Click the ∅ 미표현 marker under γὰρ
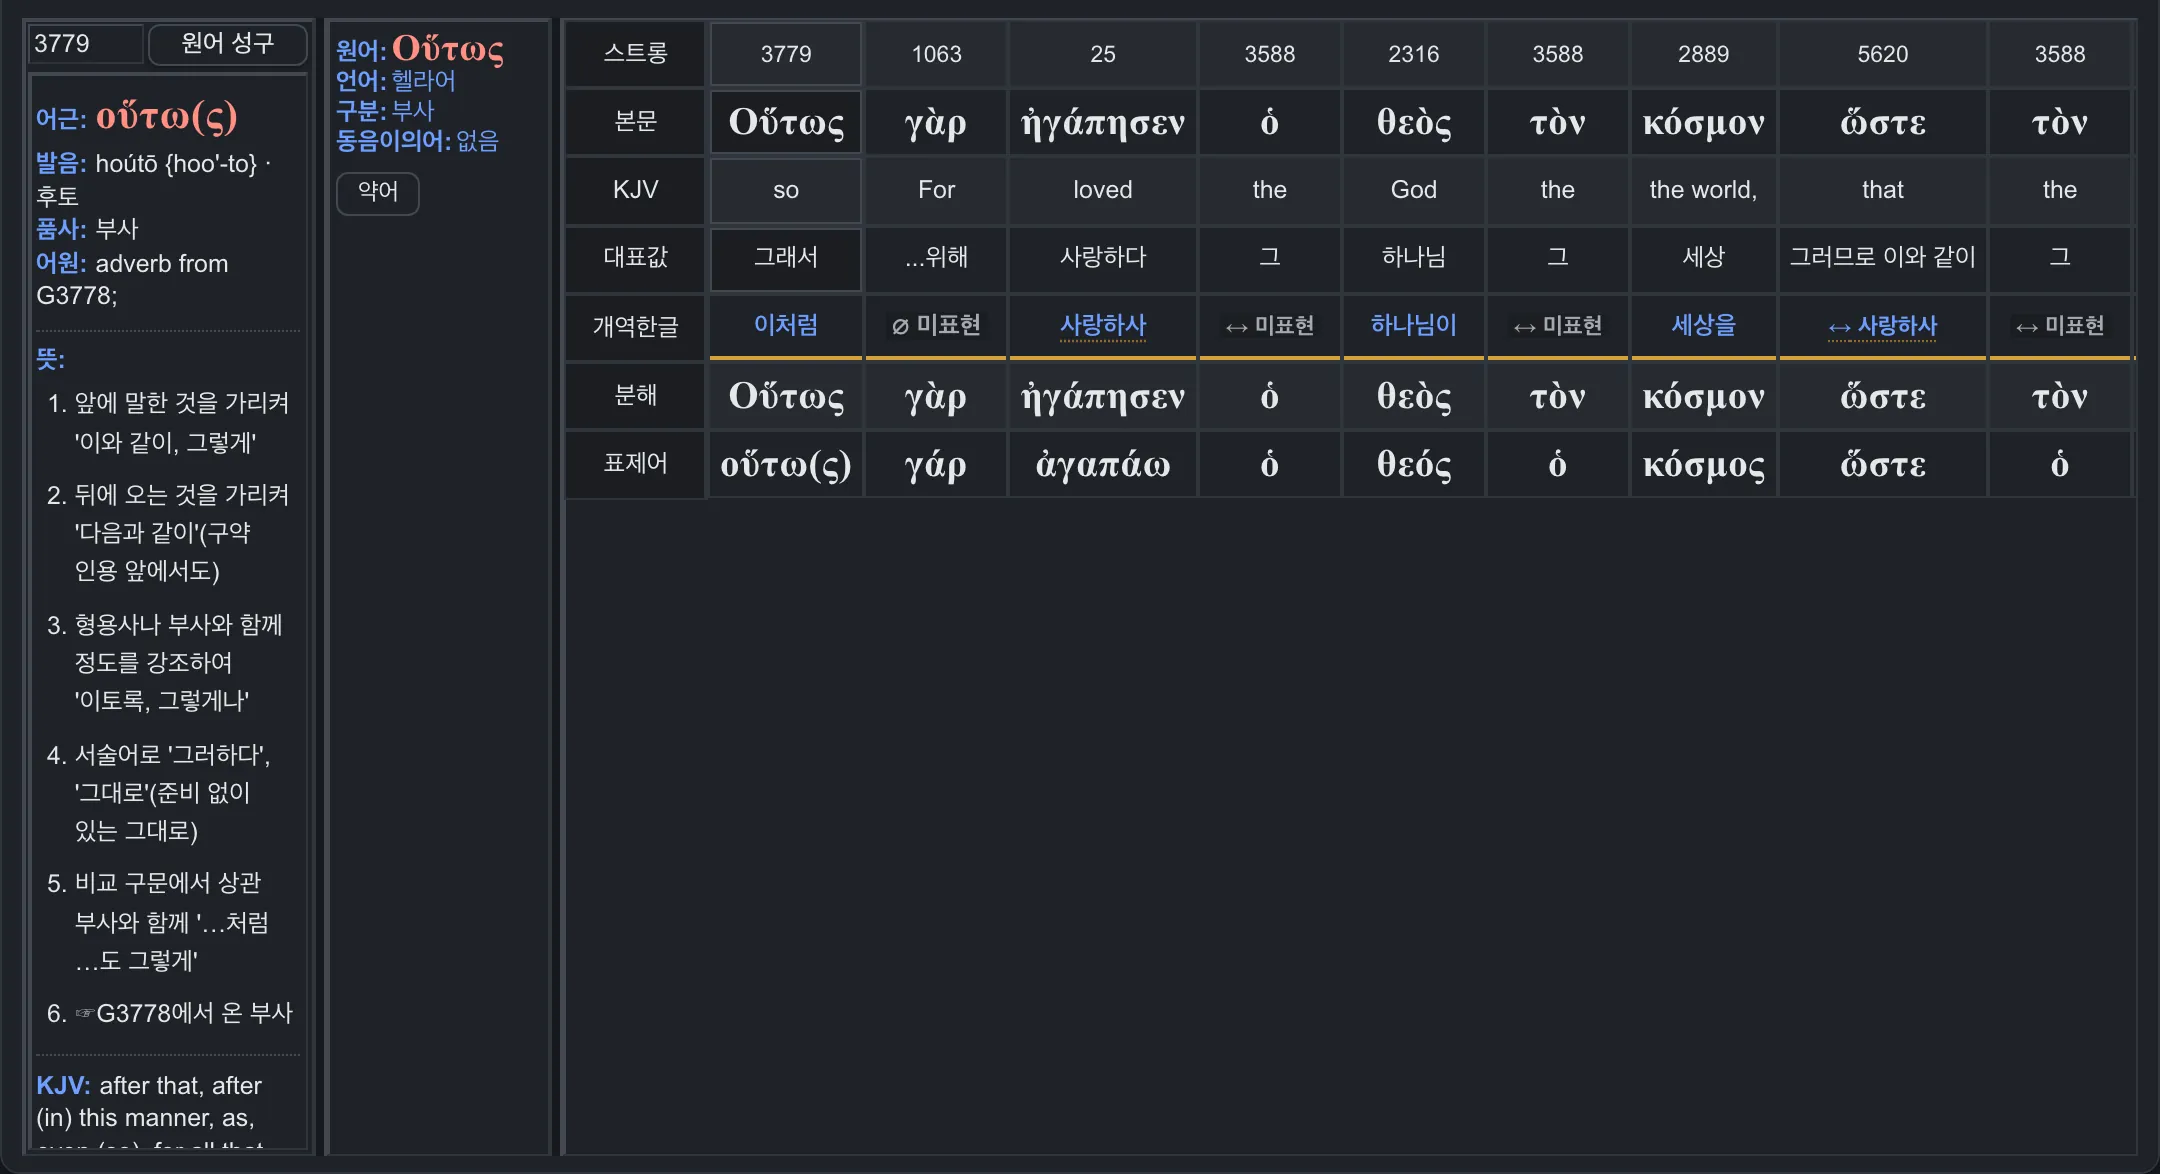The height and width of the screenshot is (1174, 2160). [936, 326]
